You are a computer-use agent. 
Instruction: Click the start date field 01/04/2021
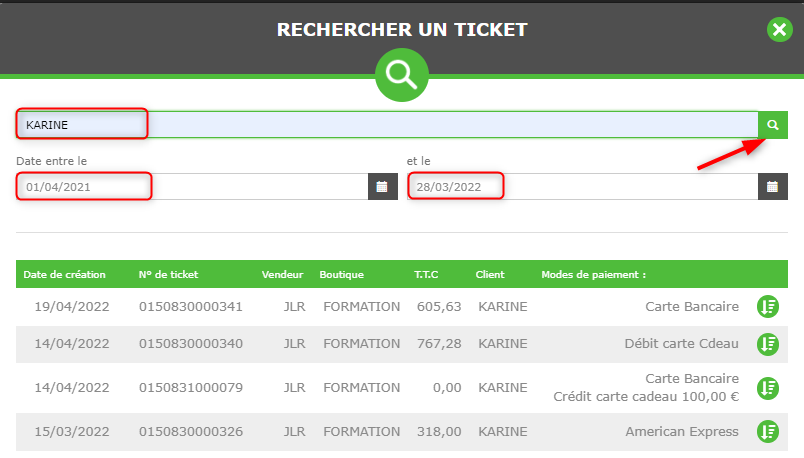pos(192,187)
